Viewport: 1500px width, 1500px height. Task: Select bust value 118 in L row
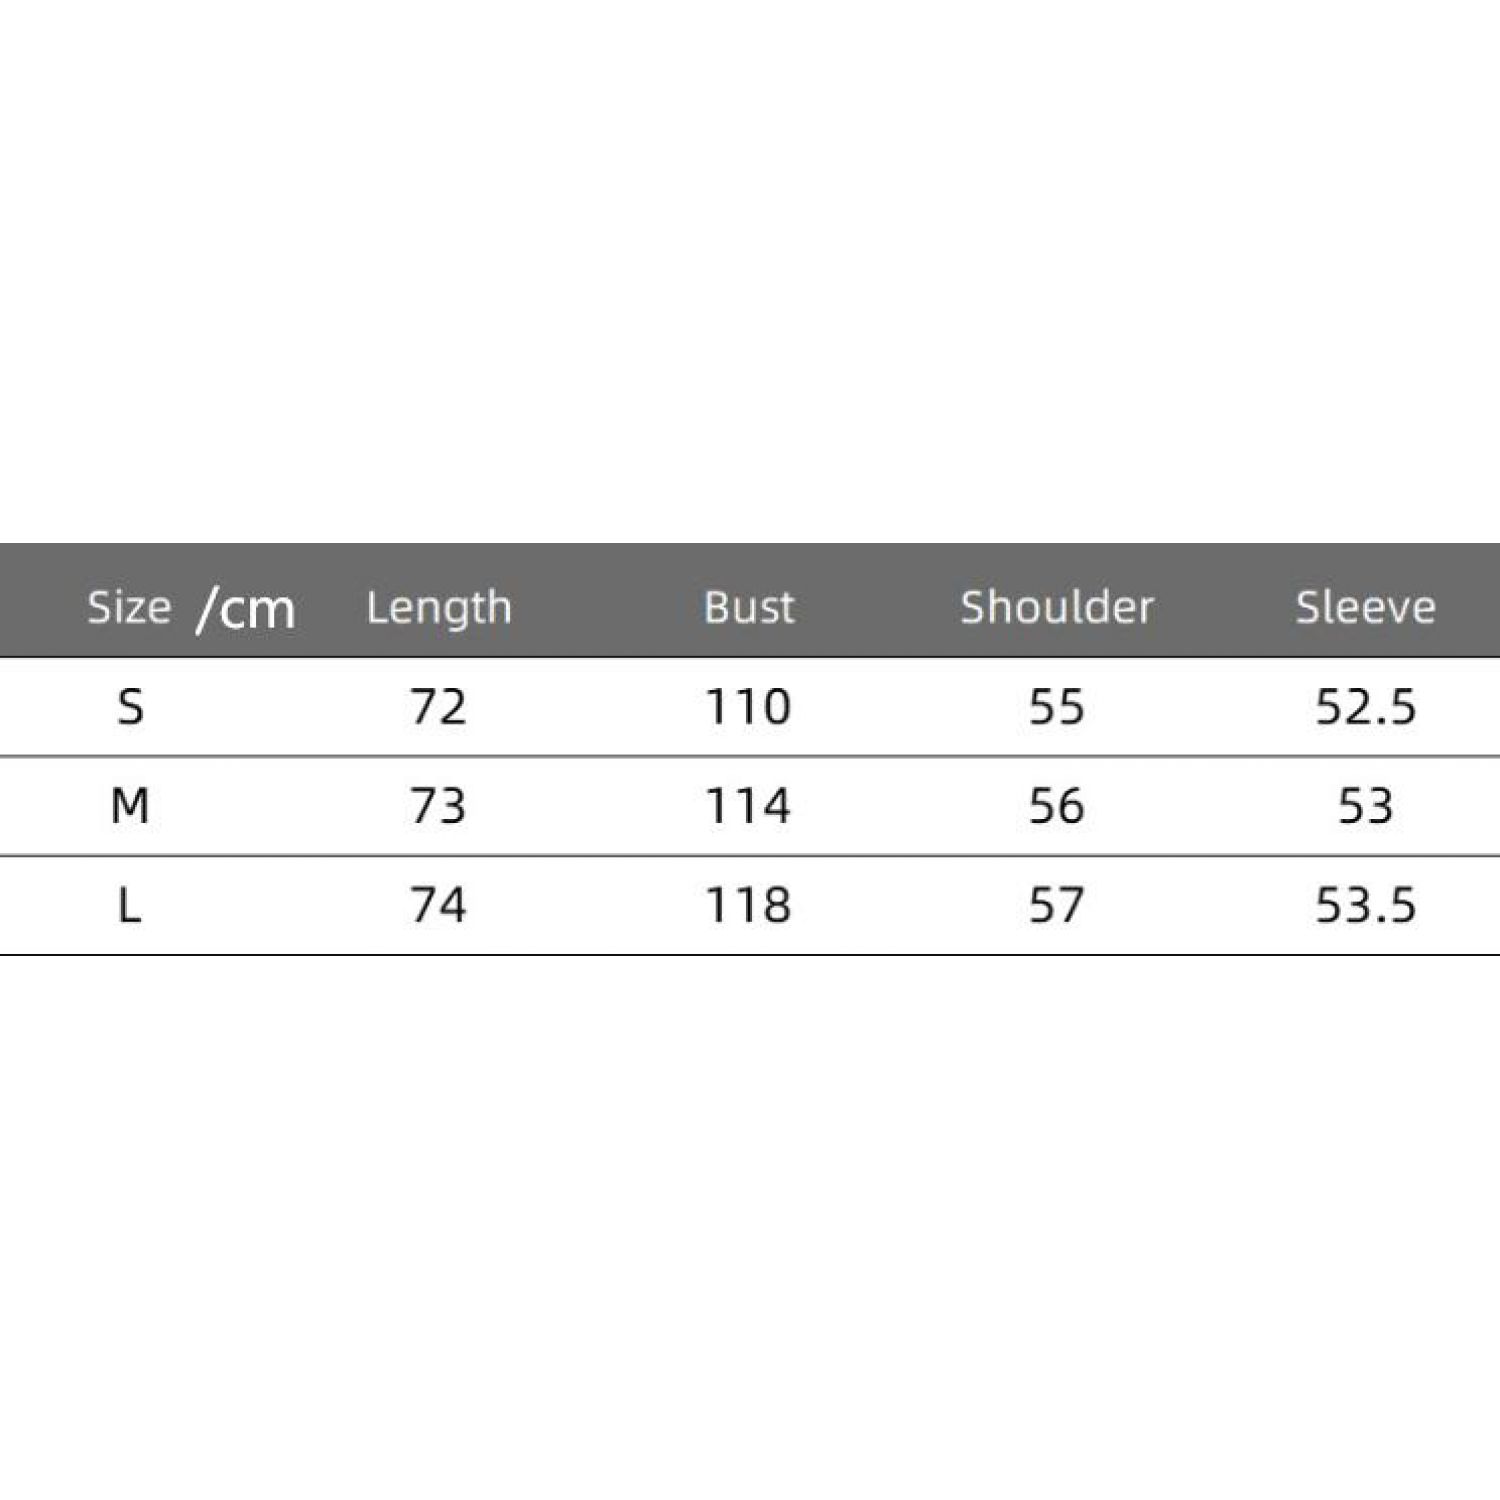click(748, 905)
